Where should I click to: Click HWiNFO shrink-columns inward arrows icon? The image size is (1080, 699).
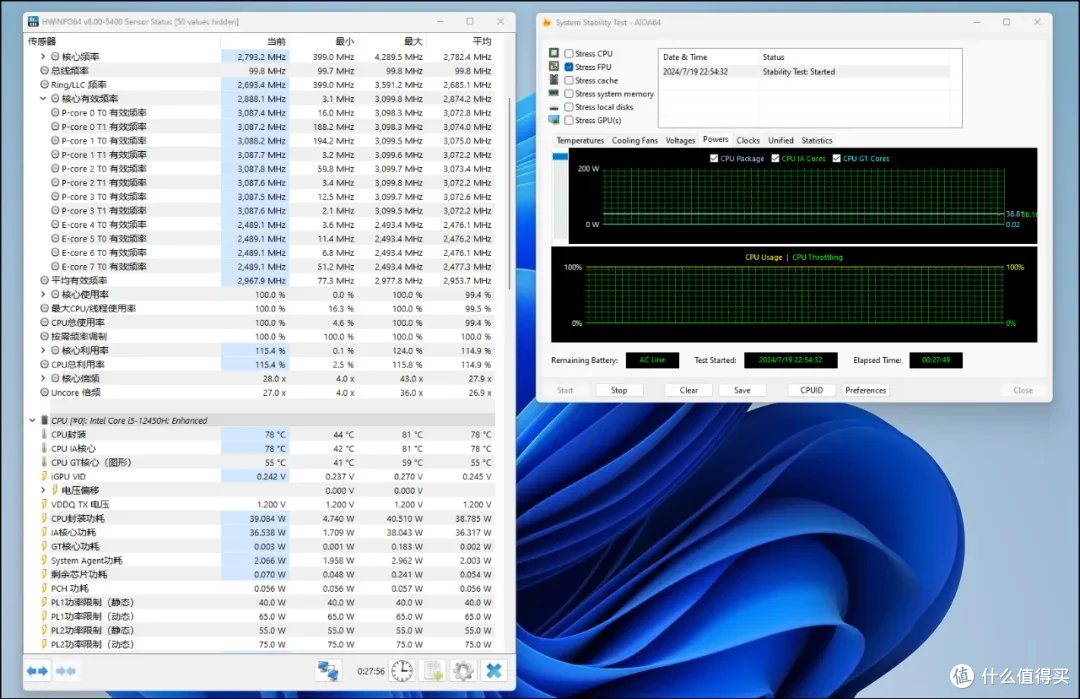click(65, 671)
